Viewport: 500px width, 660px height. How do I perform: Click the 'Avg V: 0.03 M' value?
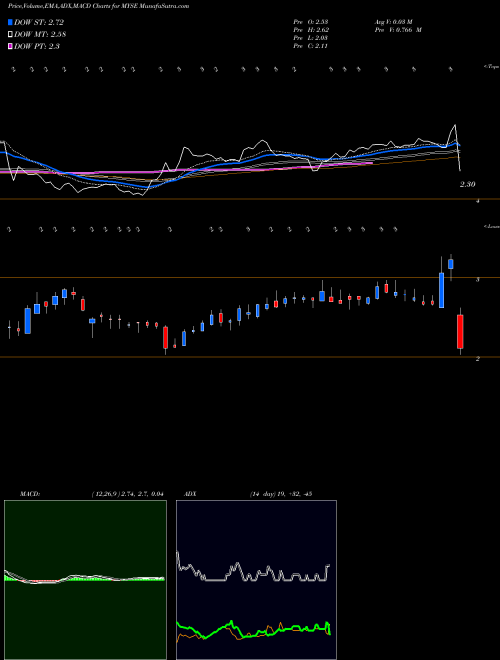pyautogui.click(x=394, y=21)
